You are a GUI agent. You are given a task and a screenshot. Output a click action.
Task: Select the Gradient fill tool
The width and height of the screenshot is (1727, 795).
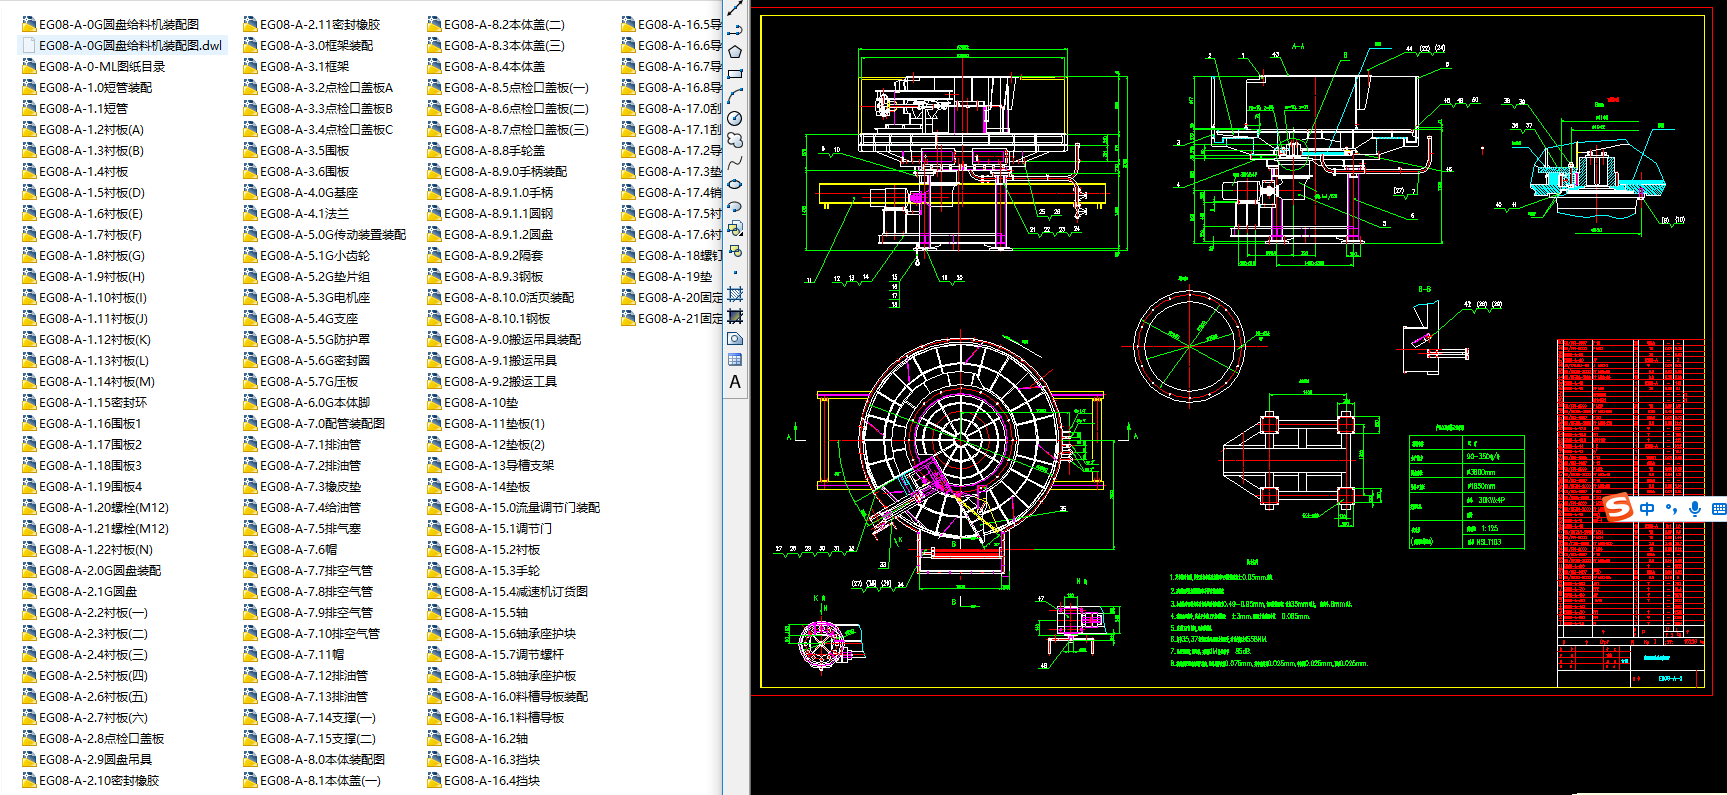(735, 316)
